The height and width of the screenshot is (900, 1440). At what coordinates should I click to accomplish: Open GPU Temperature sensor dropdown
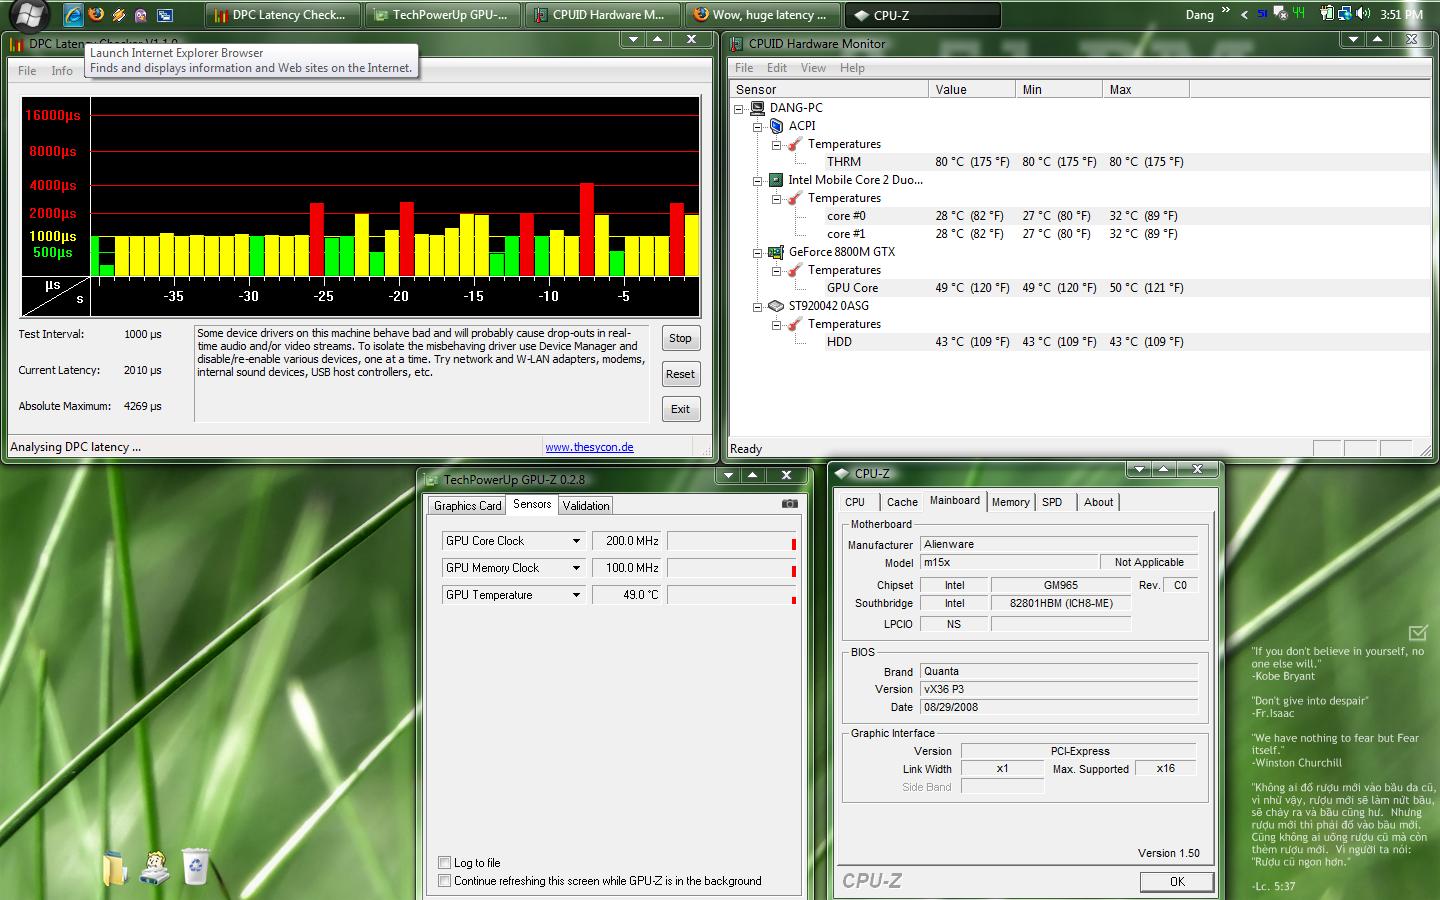pyautogui.click(x=576, y=595)
